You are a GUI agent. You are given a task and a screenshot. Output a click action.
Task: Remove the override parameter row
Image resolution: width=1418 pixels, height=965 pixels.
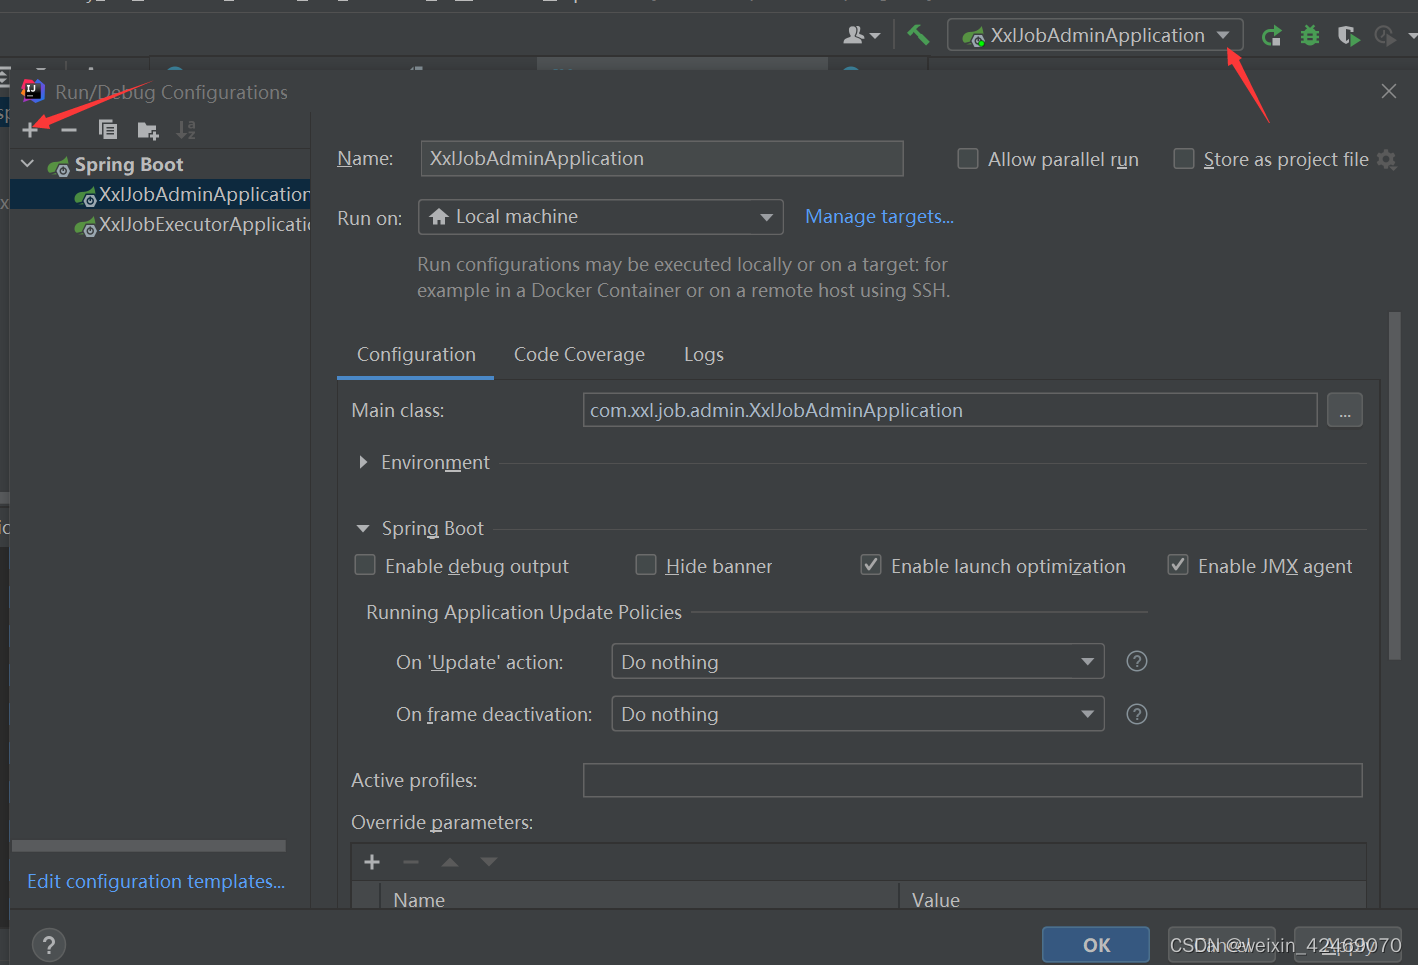pyautogui.click(x=411, y=862)
